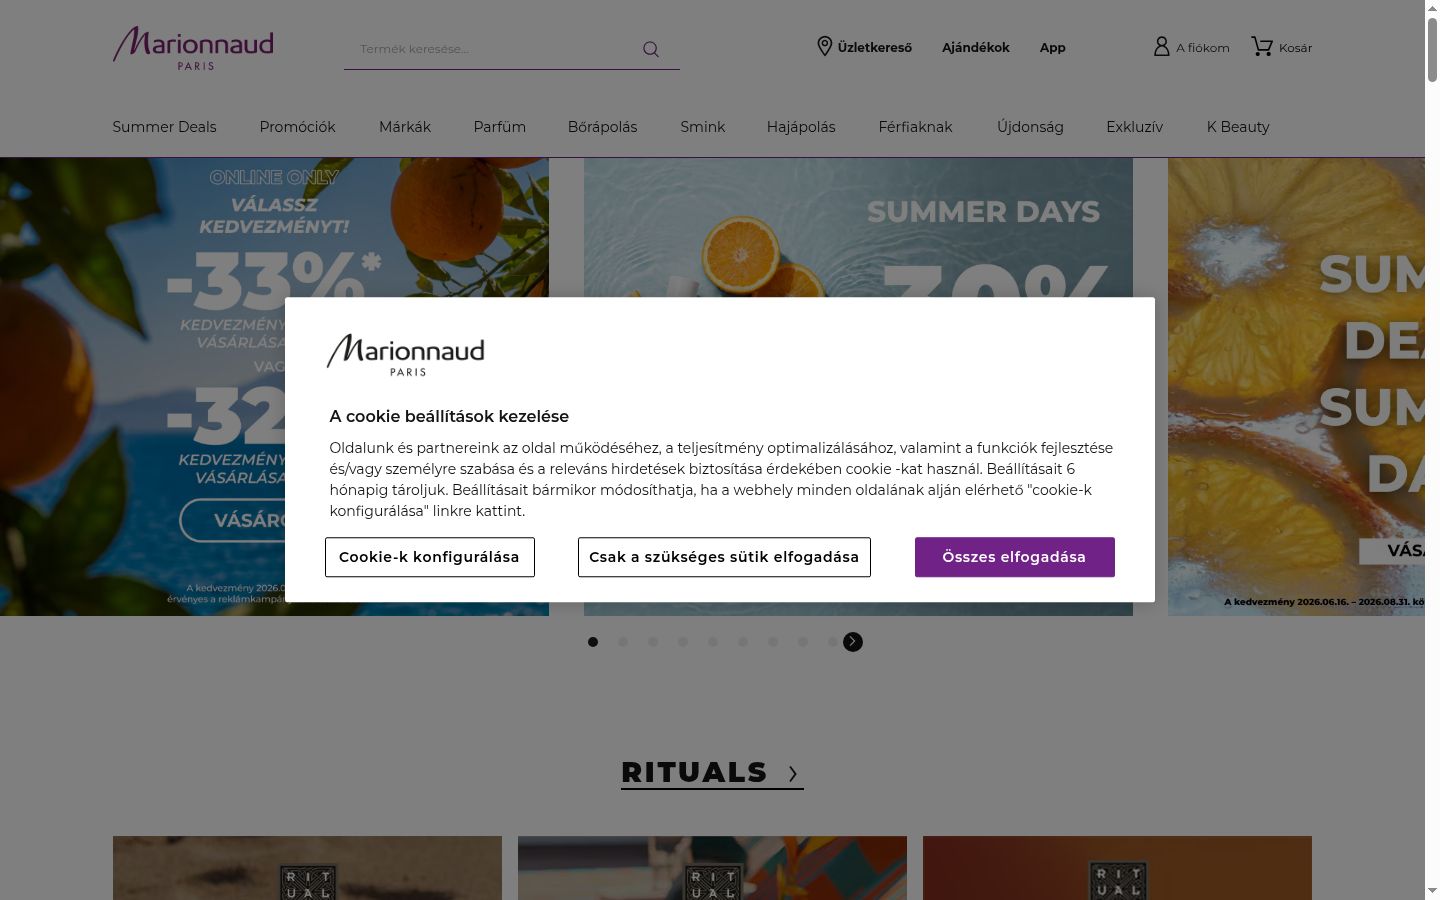Open the Bőrápolás category menu
1440x900 pixels.
pos(602,127)
